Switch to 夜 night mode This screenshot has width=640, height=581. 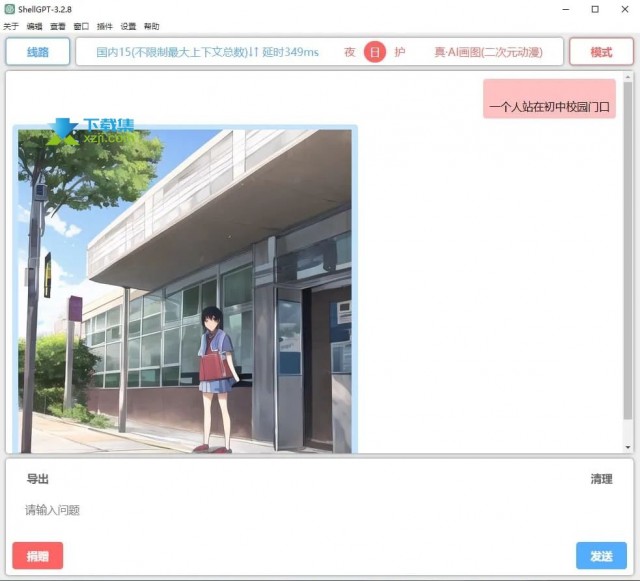350,52
